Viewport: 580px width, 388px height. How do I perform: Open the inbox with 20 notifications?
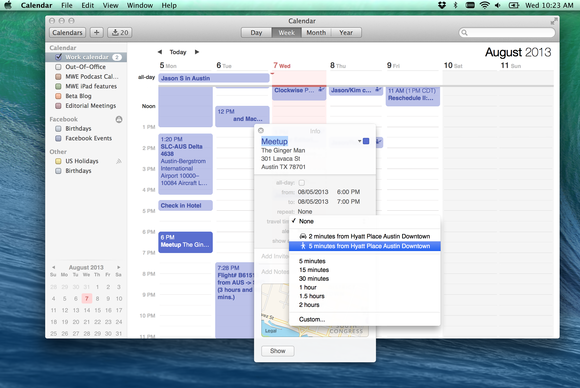click(x=120, y=33)
